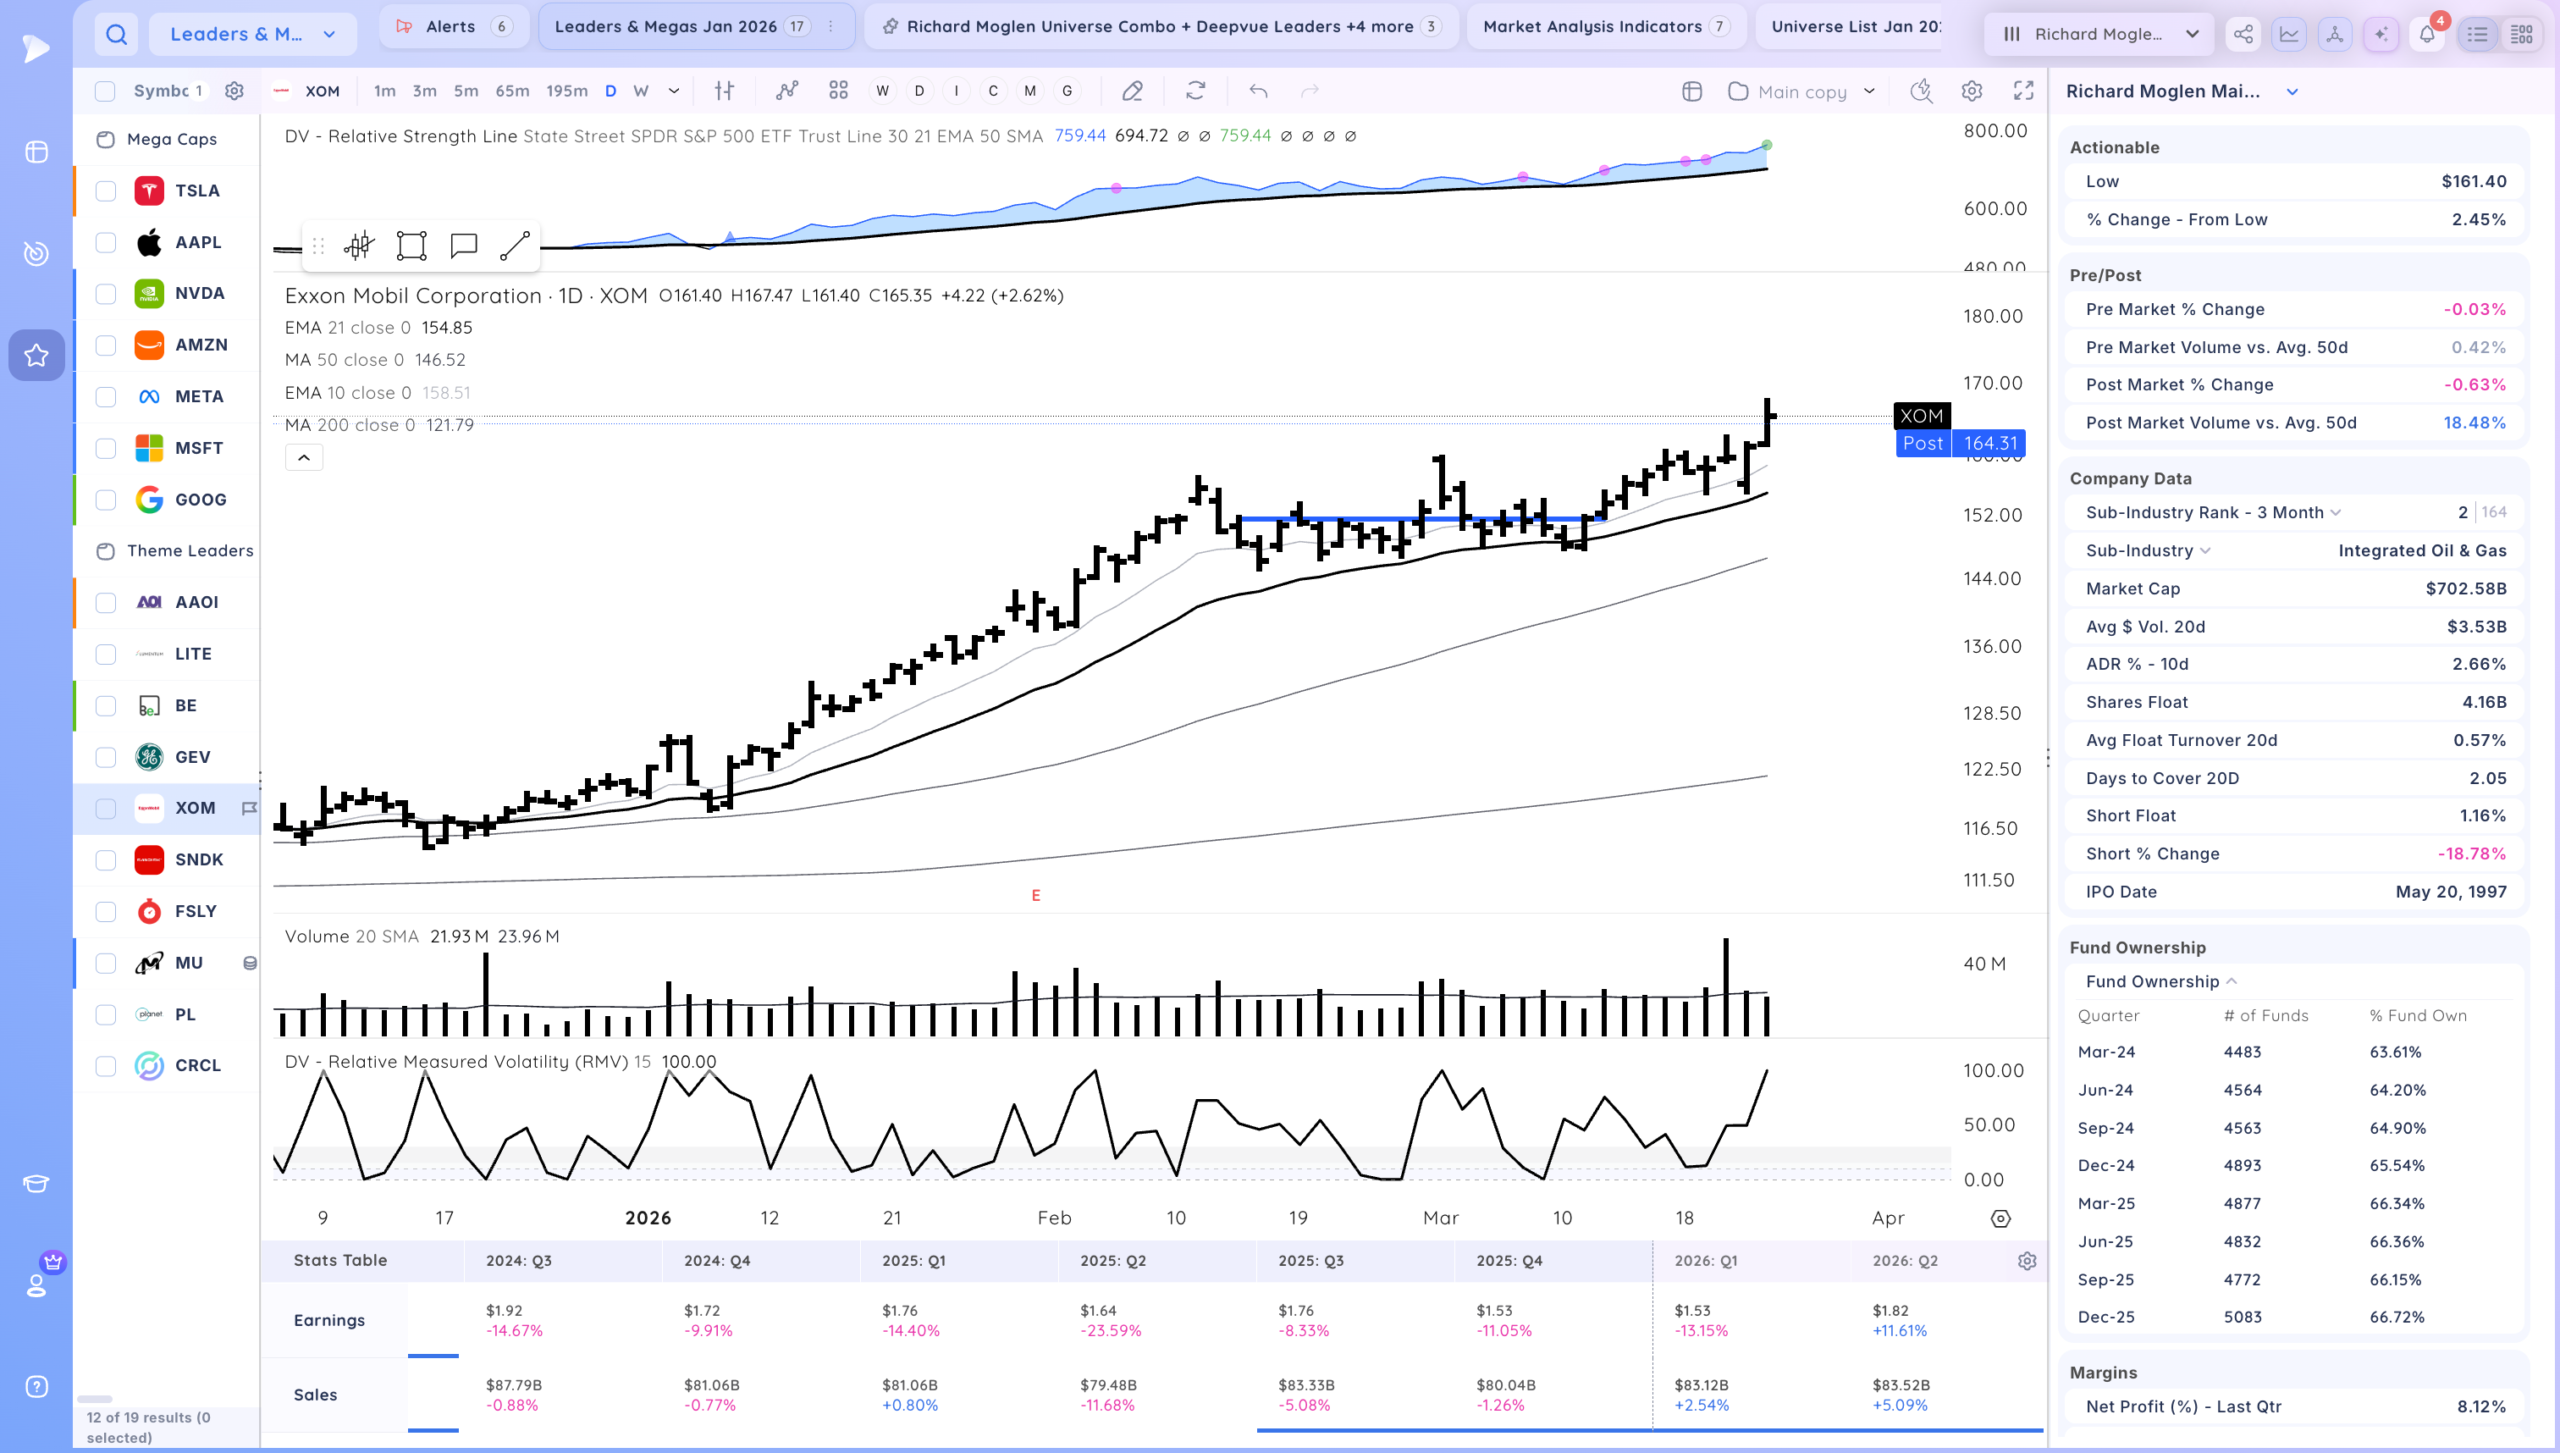Click the eraser drawing icon
Image resolution: width=2560 pixels, height=1453 pixels.
pos(1132,91)
